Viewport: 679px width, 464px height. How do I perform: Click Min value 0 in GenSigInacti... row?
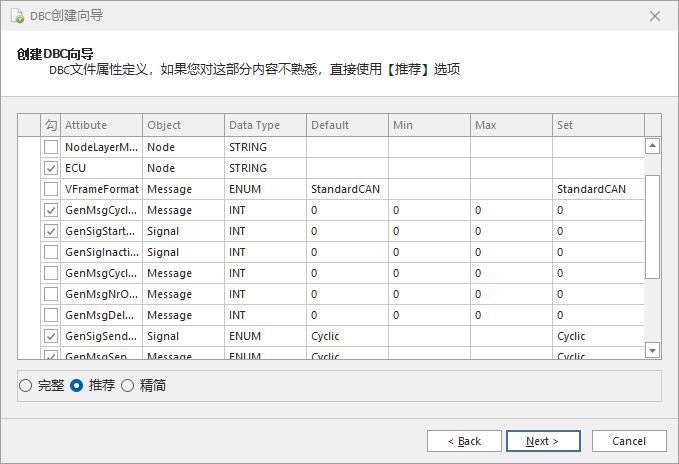pos(429,252)
